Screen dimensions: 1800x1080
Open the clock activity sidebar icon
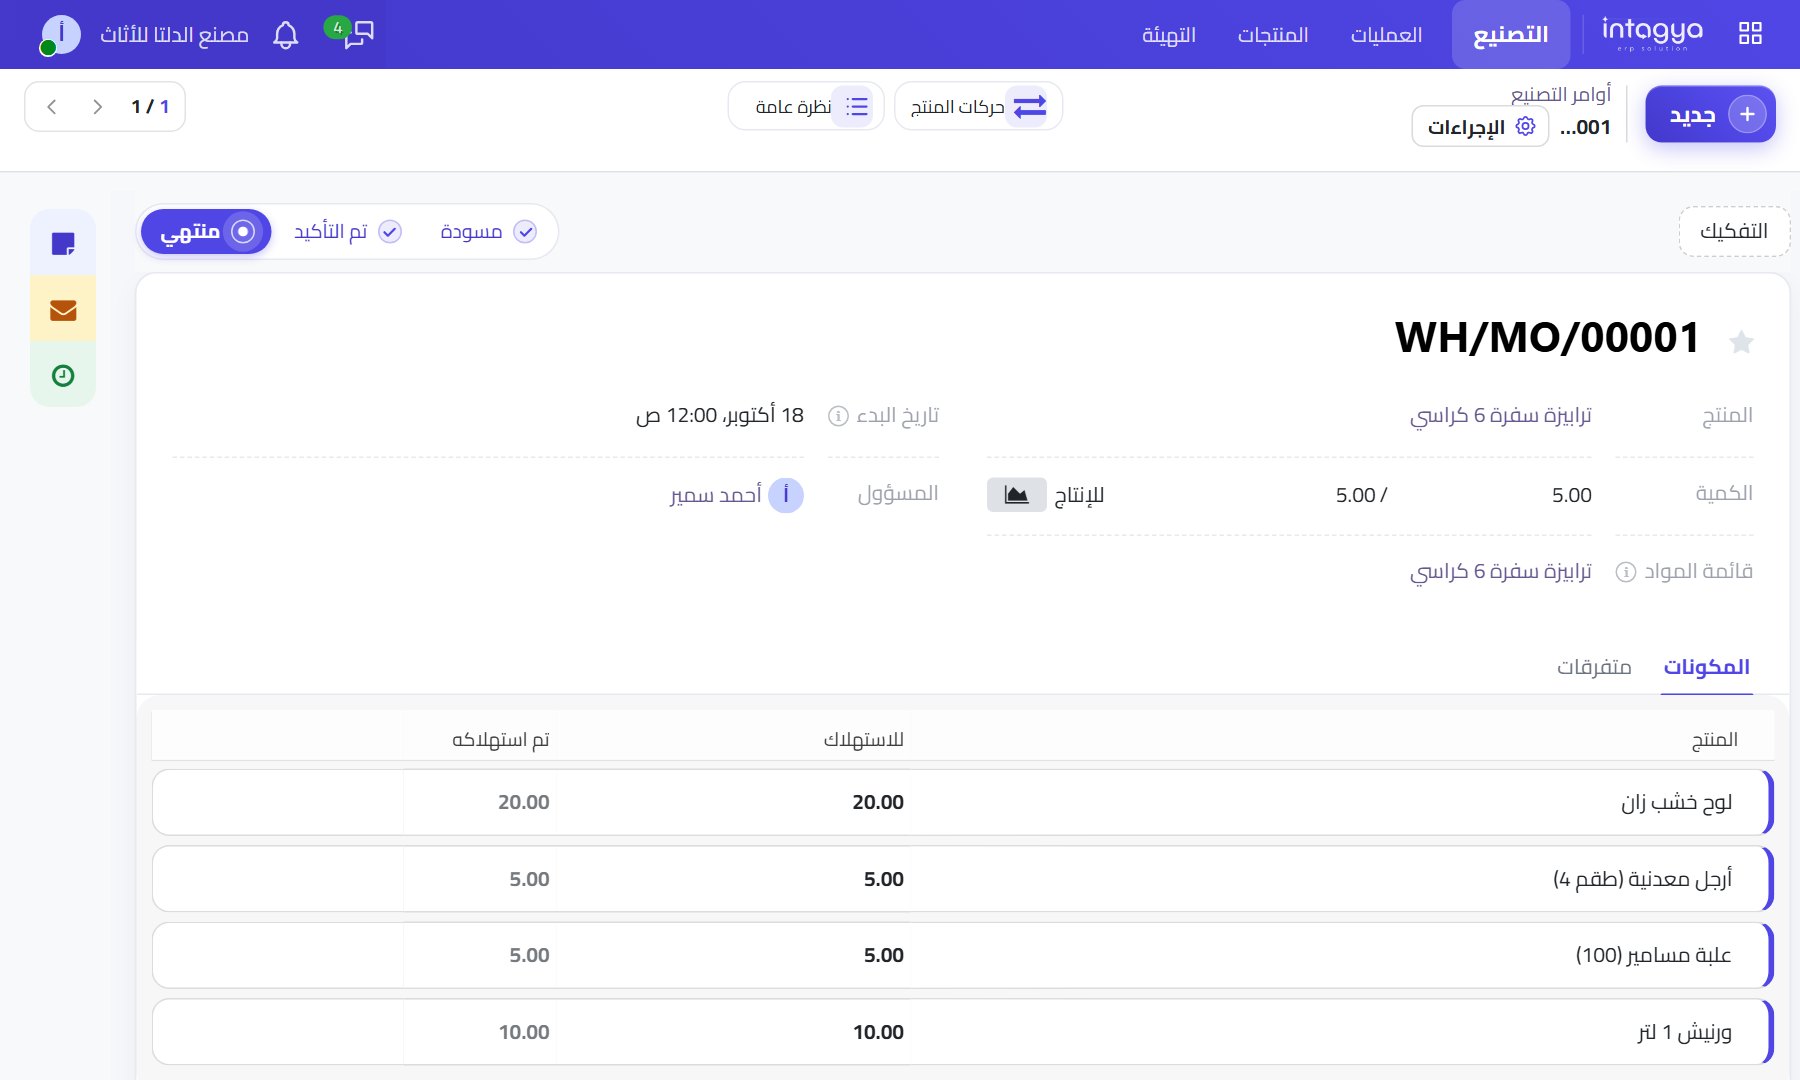pos(63,375)
